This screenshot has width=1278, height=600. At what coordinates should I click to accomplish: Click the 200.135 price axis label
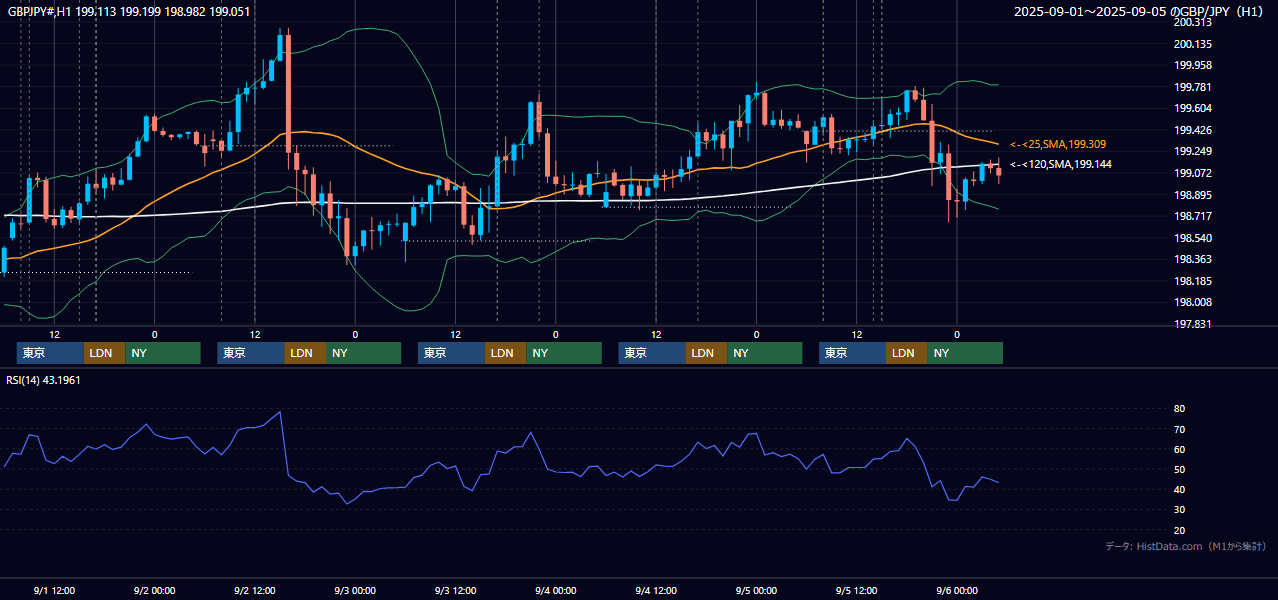coord(1193,44)
